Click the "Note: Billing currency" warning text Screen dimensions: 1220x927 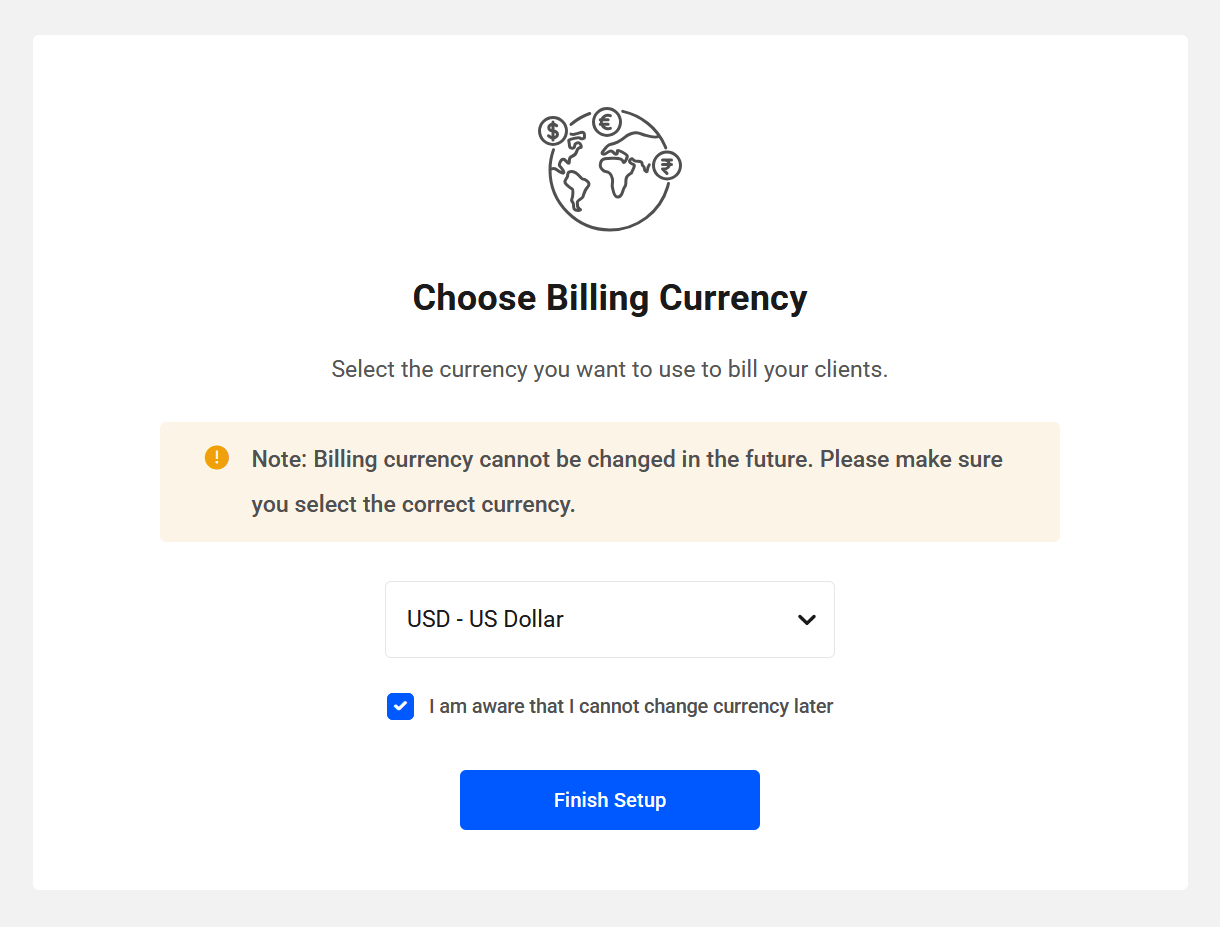coord(626,460)
